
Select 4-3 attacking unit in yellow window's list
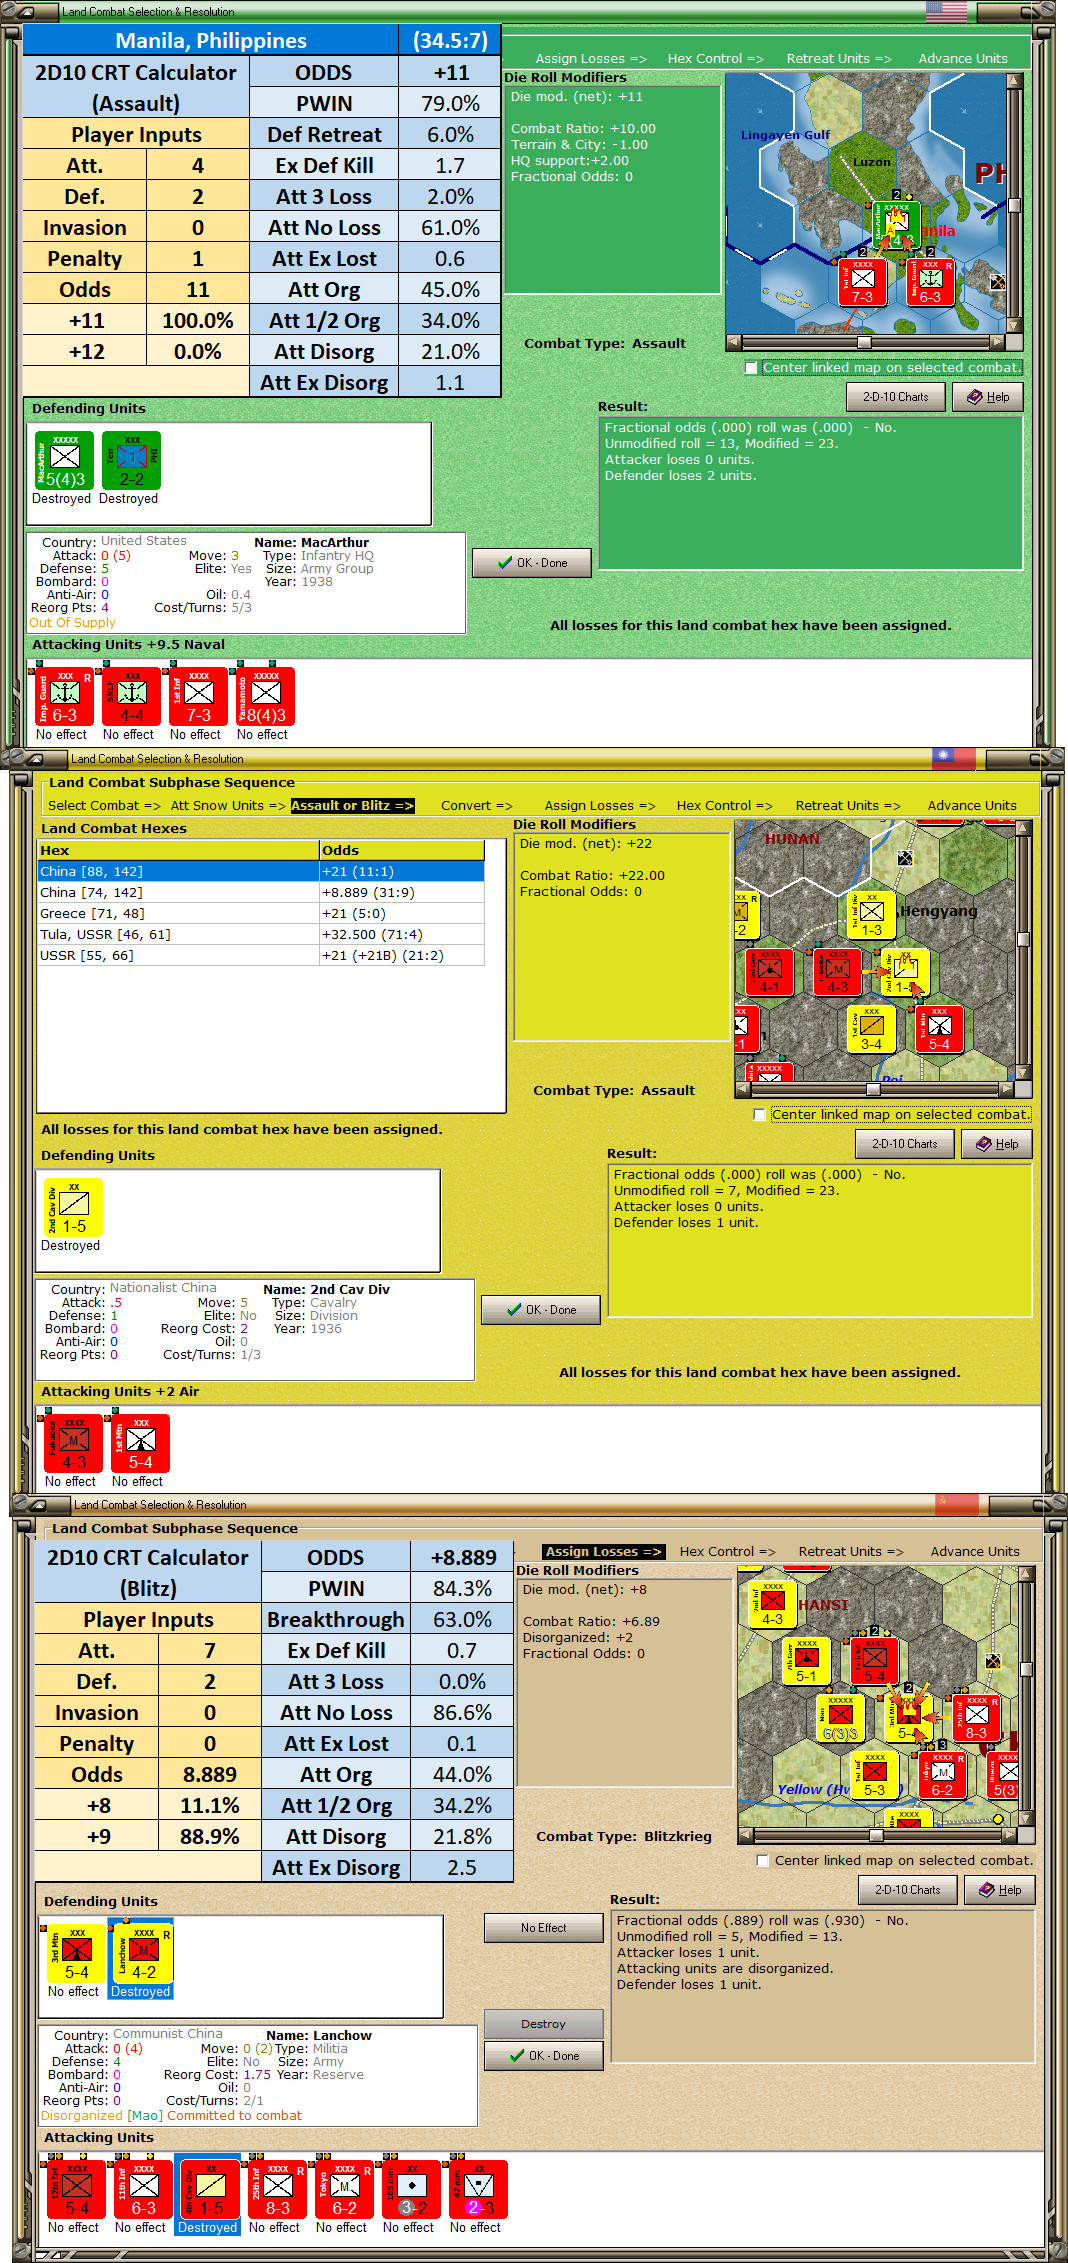tap(73, 1443)
